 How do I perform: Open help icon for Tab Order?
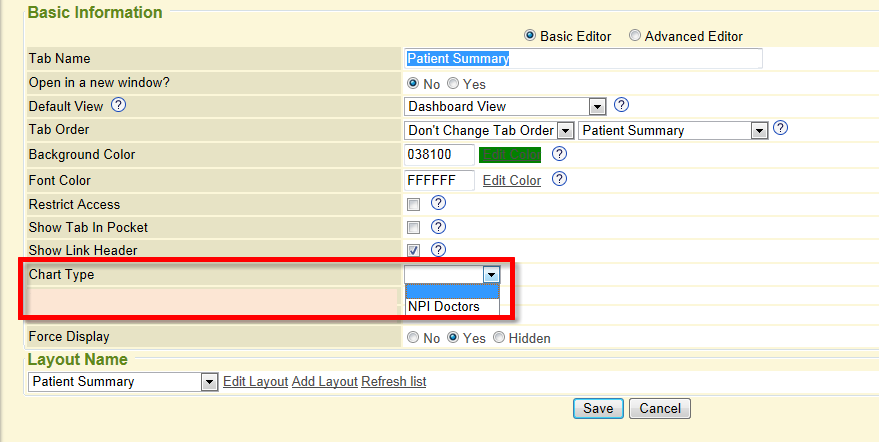pos(781,129)
